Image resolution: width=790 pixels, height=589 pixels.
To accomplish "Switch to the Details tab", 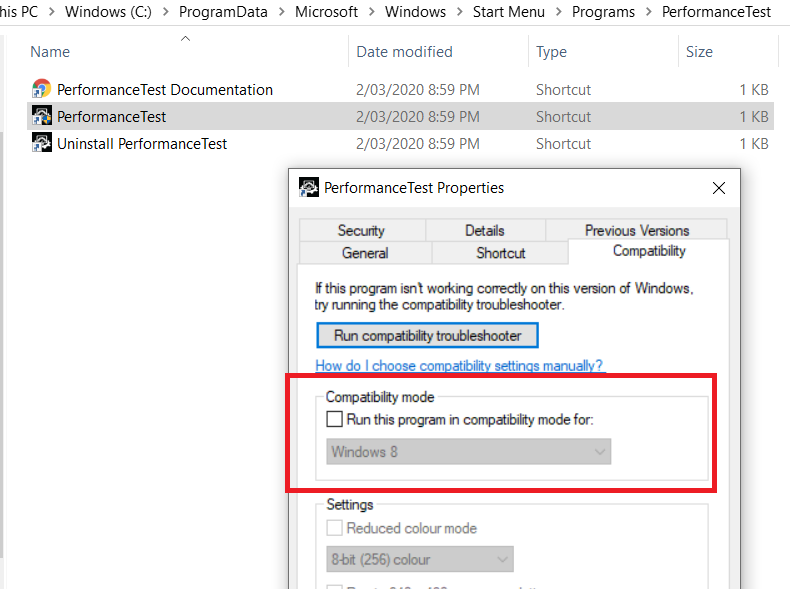I will (x=485, y=230).
